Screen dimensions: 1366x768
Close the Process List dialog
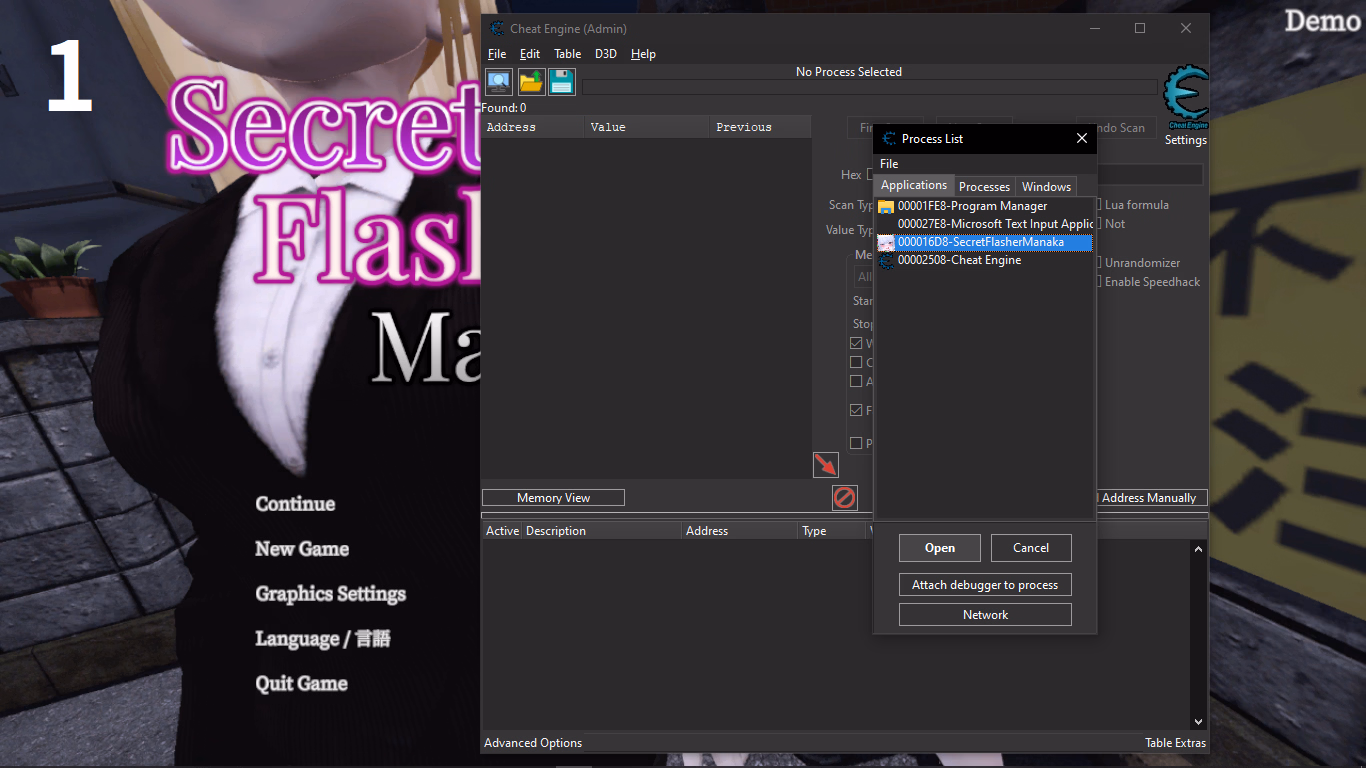[1081, 139]
